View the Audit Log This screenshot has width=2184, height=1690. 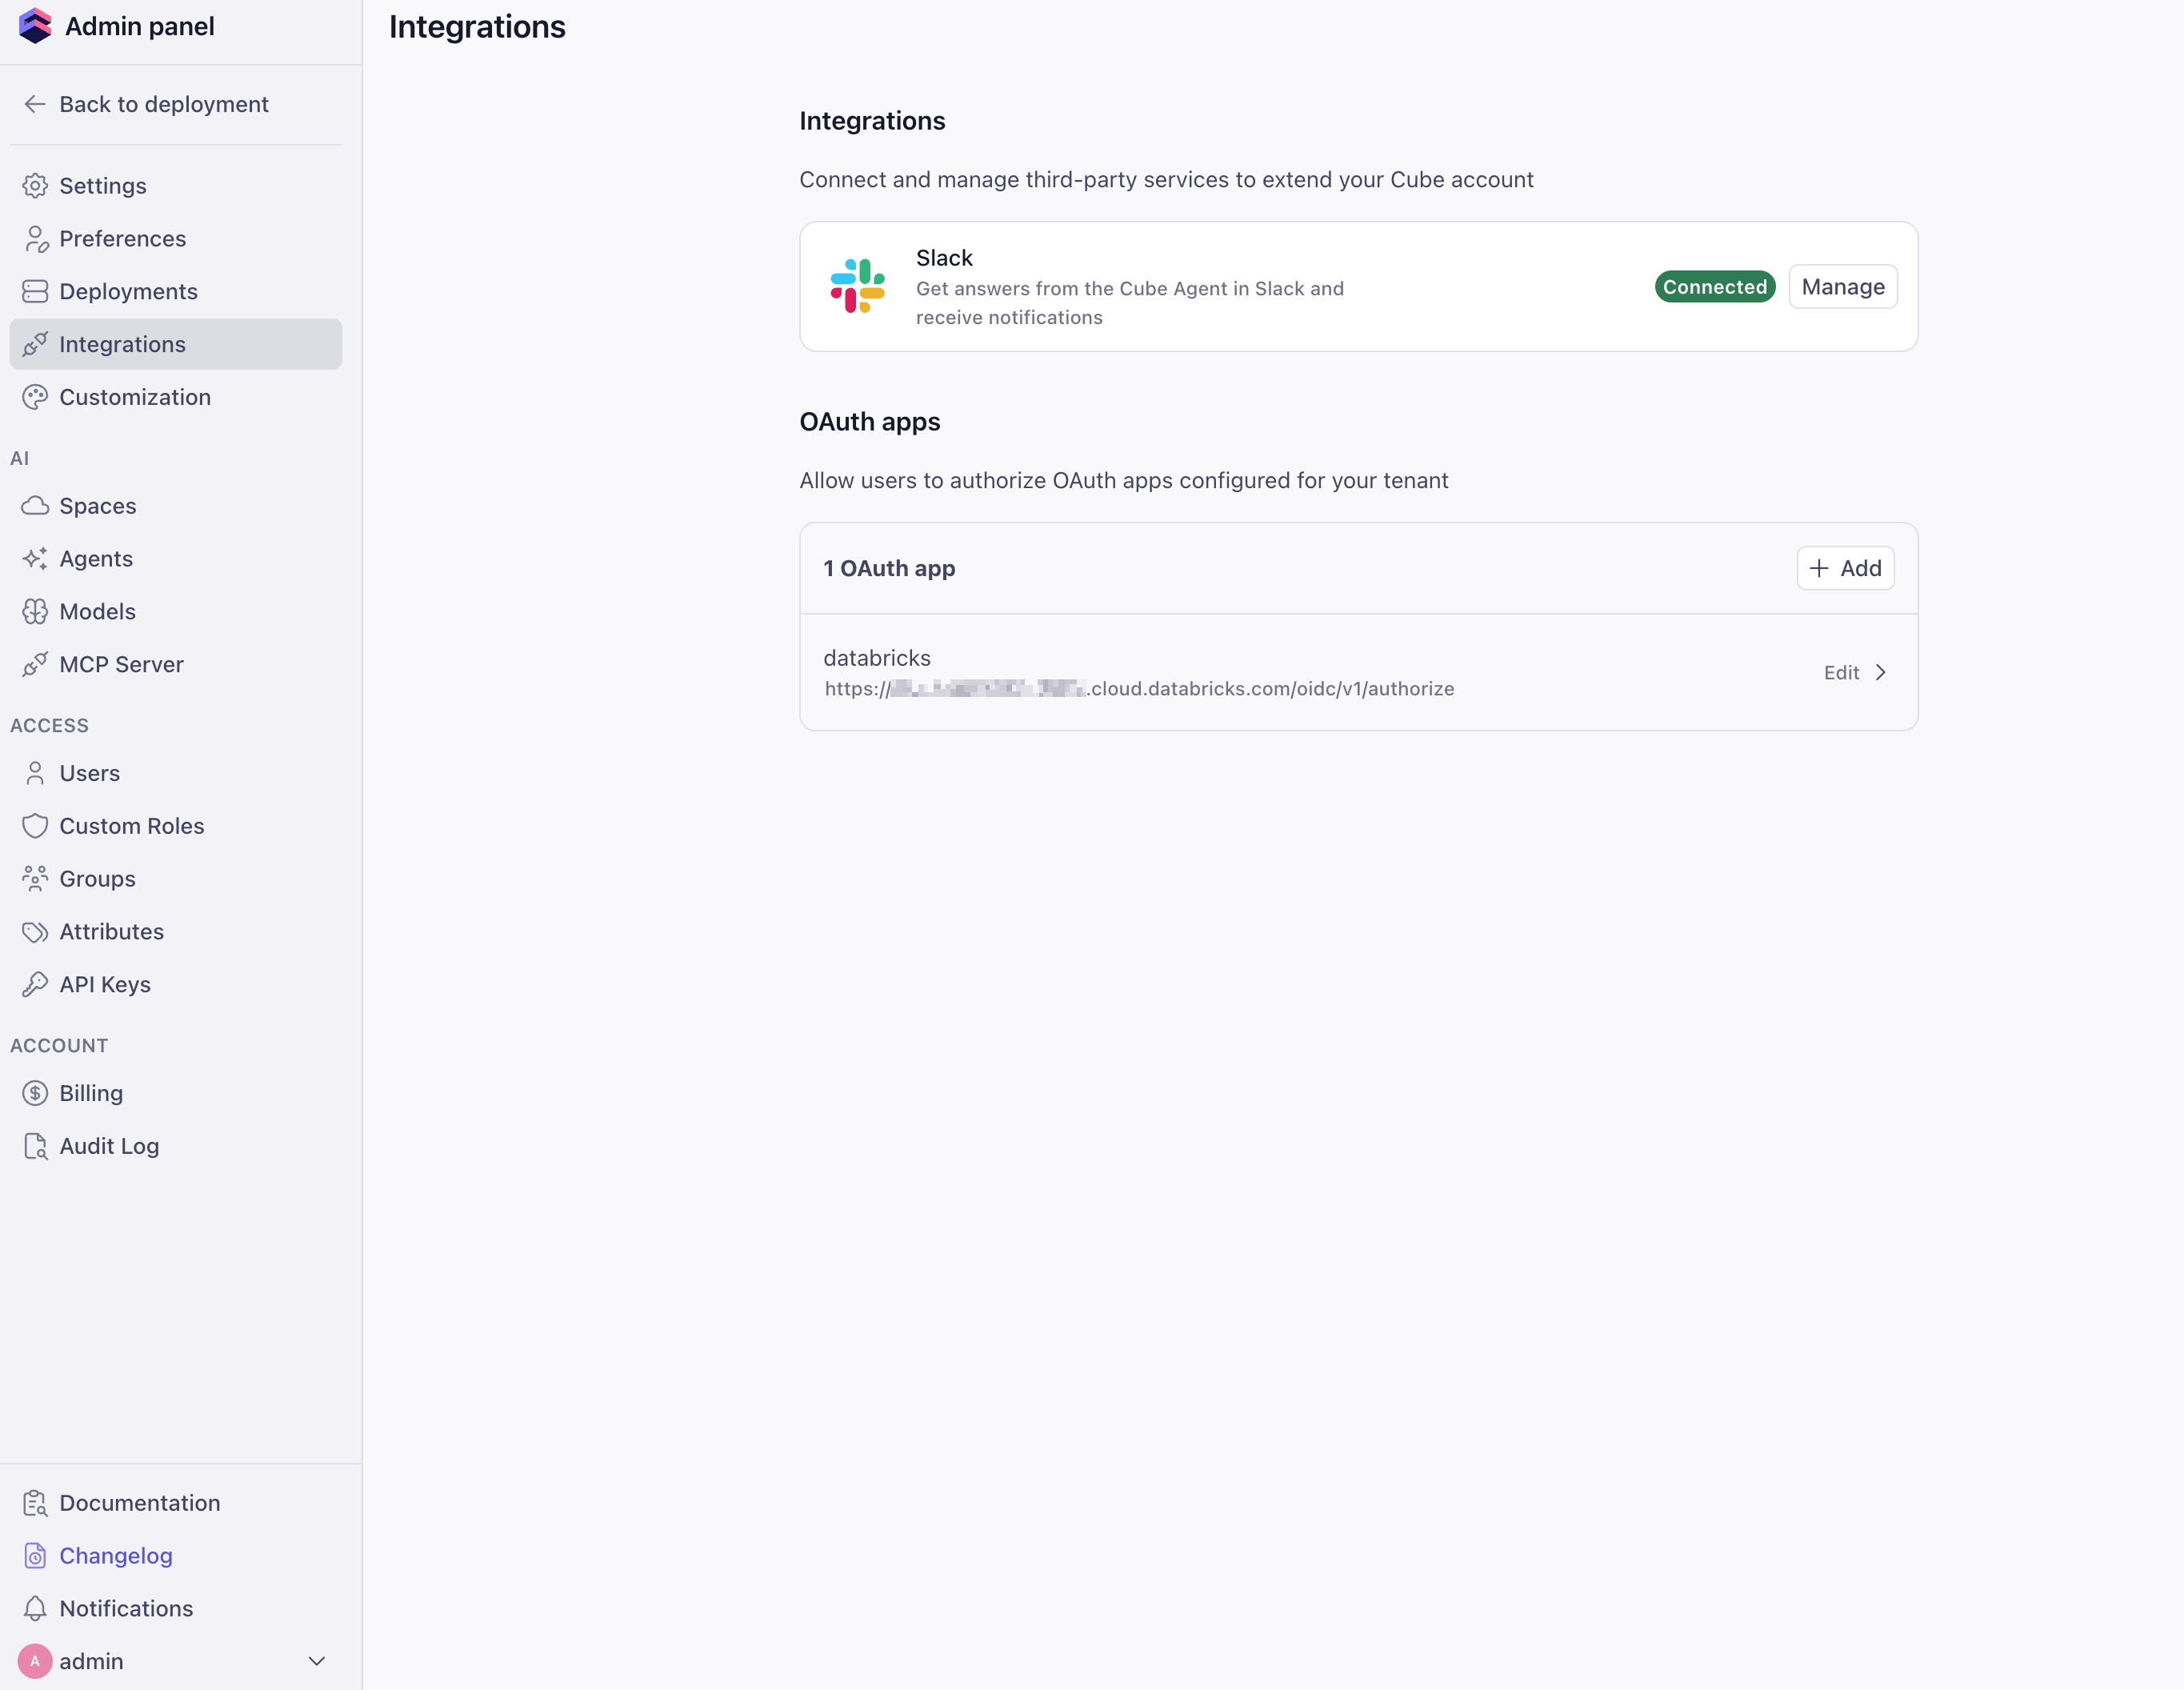(x=176, y=1146)
